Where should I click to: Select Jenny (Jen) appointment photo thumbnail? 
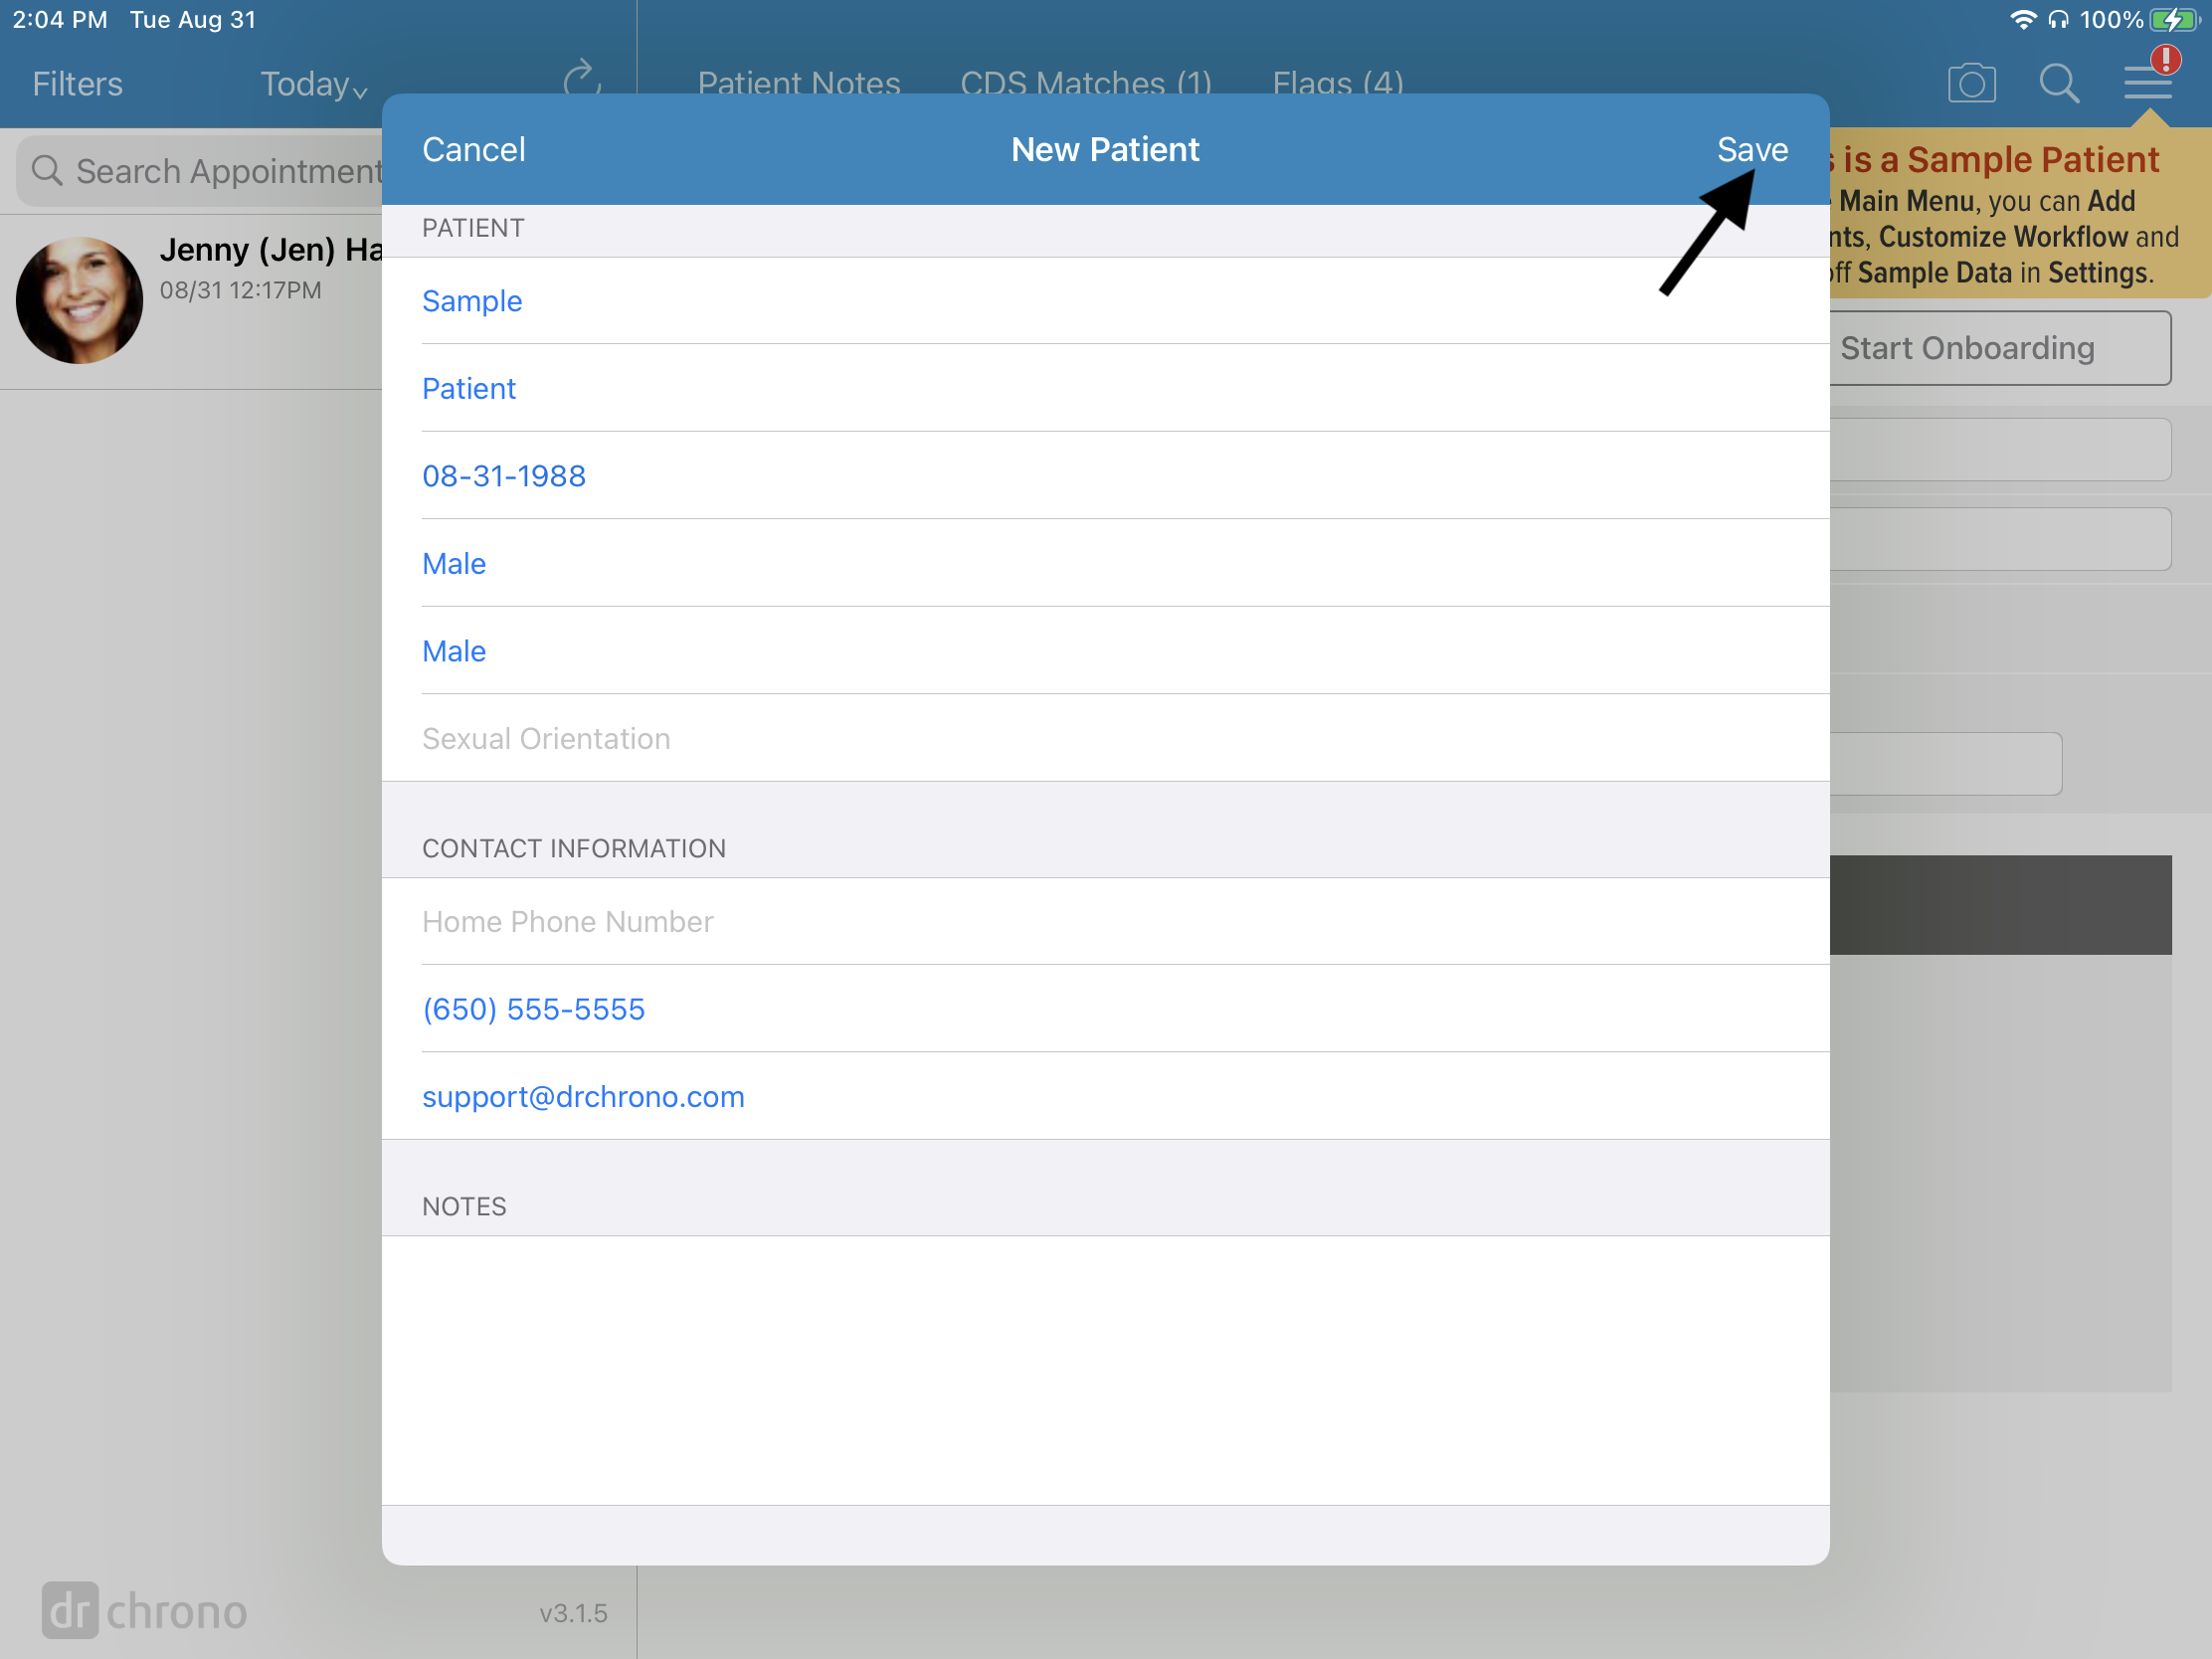click(80, 299)
